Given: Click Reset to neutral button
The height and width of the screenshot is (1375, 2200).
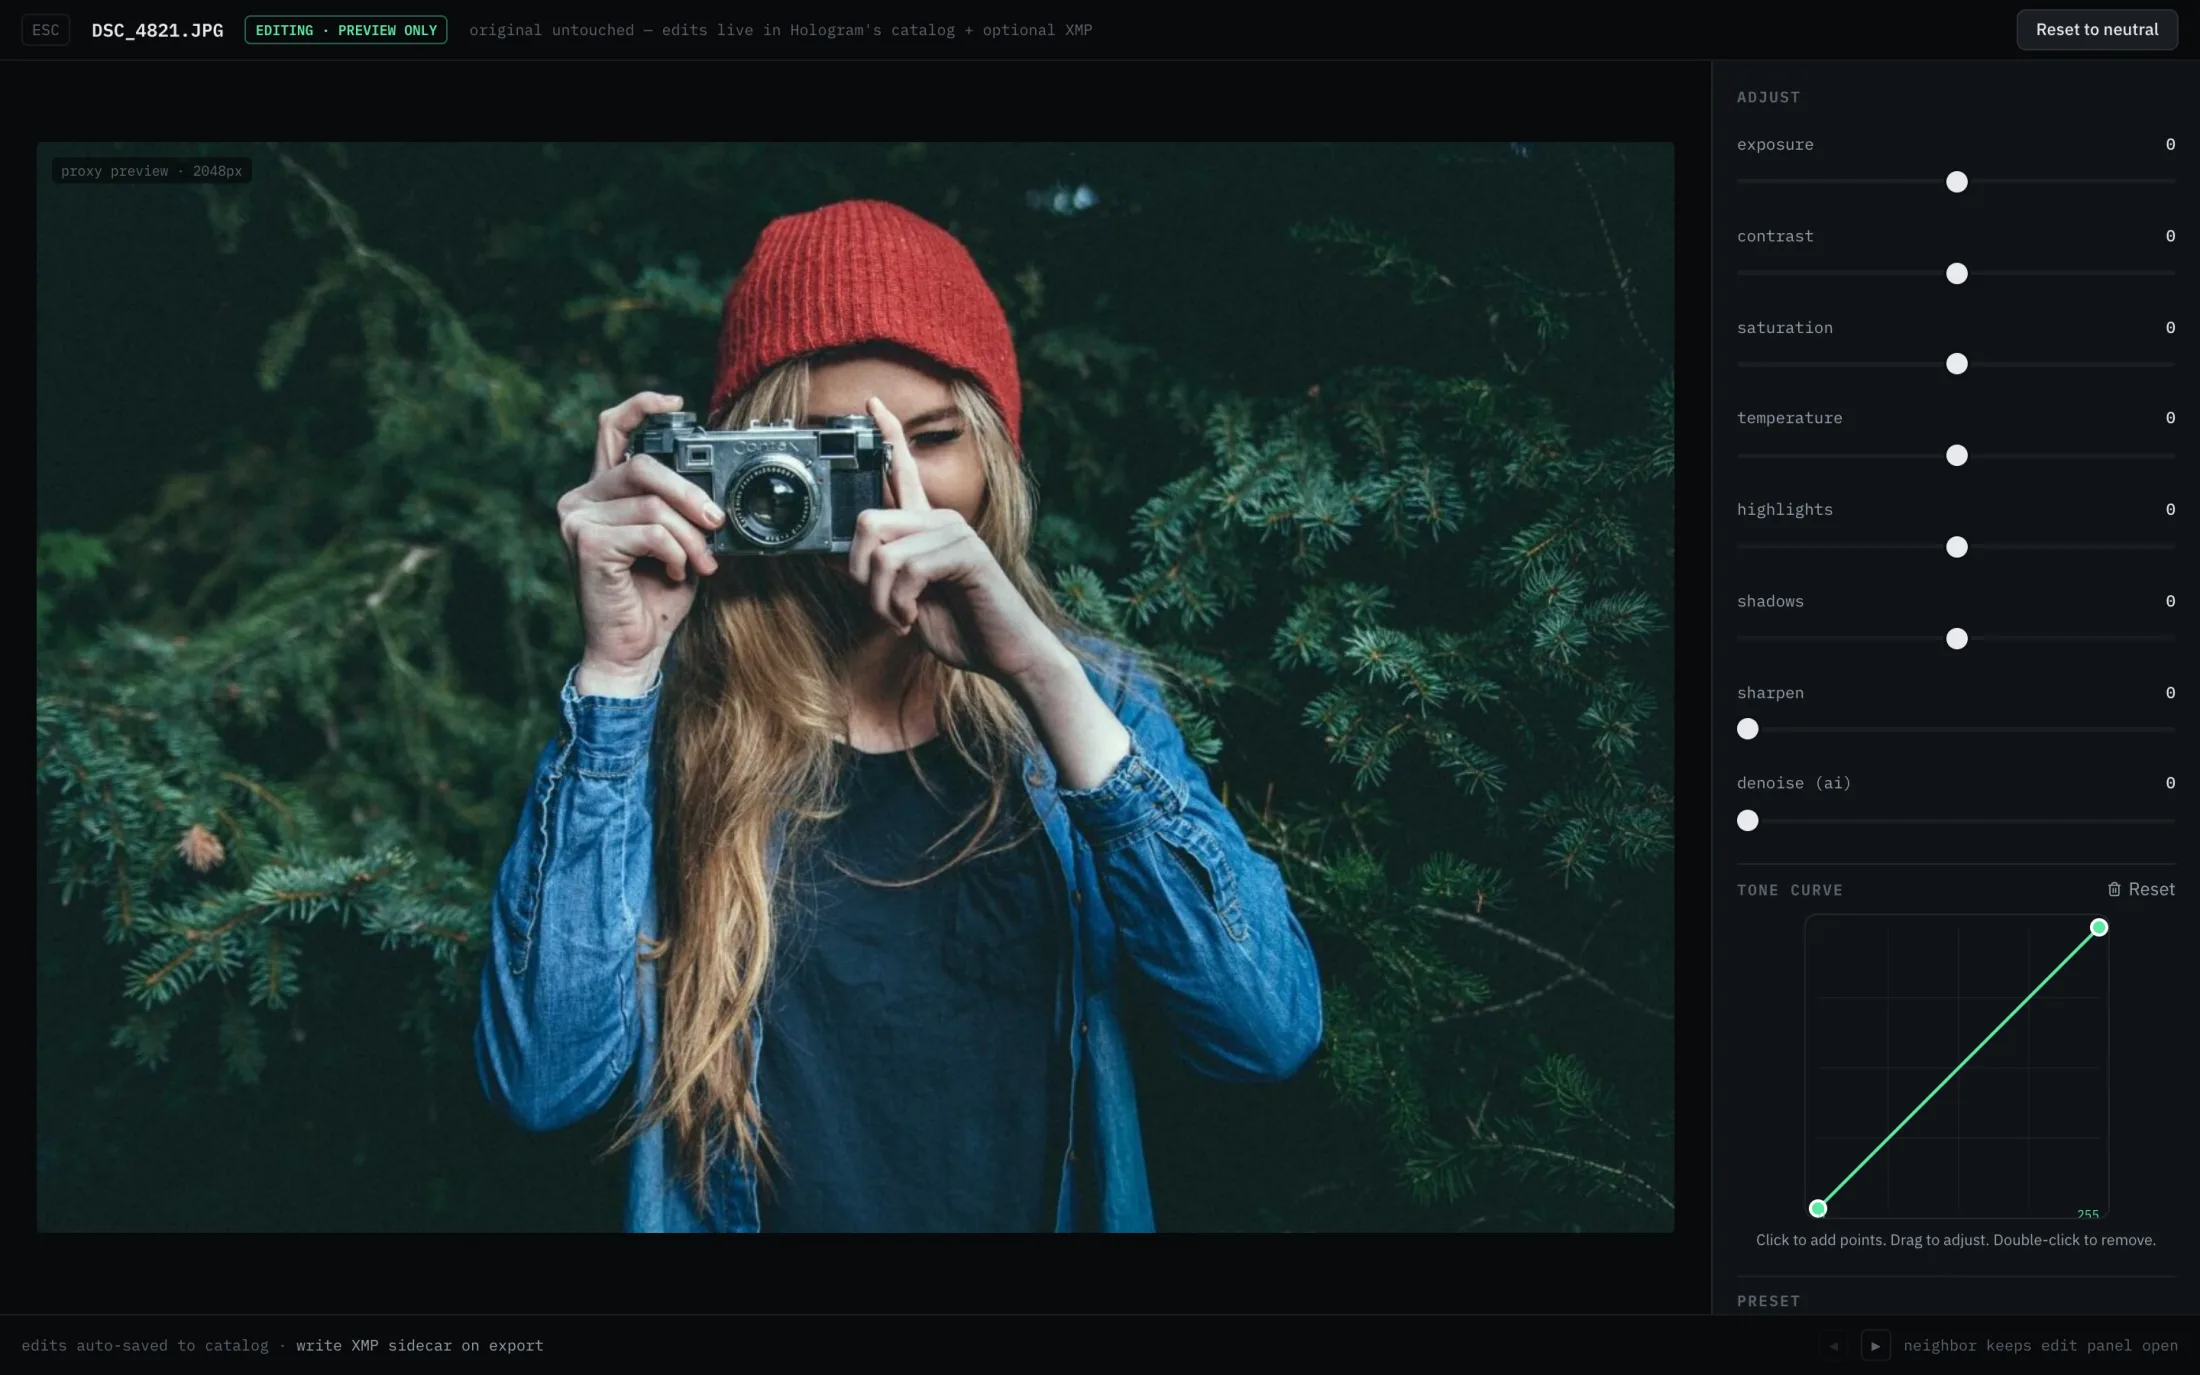Looking at the screenshot, I should 2096,30.
